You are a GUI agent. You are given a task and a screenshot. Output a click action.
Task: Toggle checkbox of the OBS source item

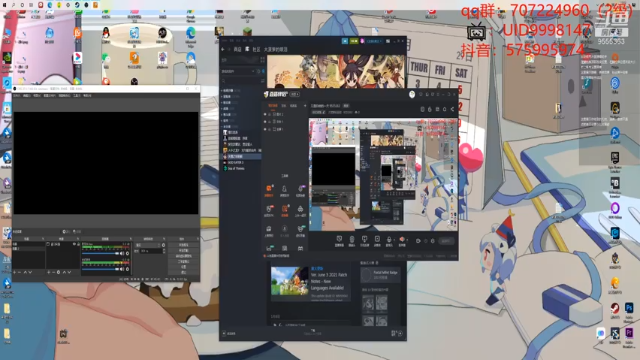click(48, 244)
